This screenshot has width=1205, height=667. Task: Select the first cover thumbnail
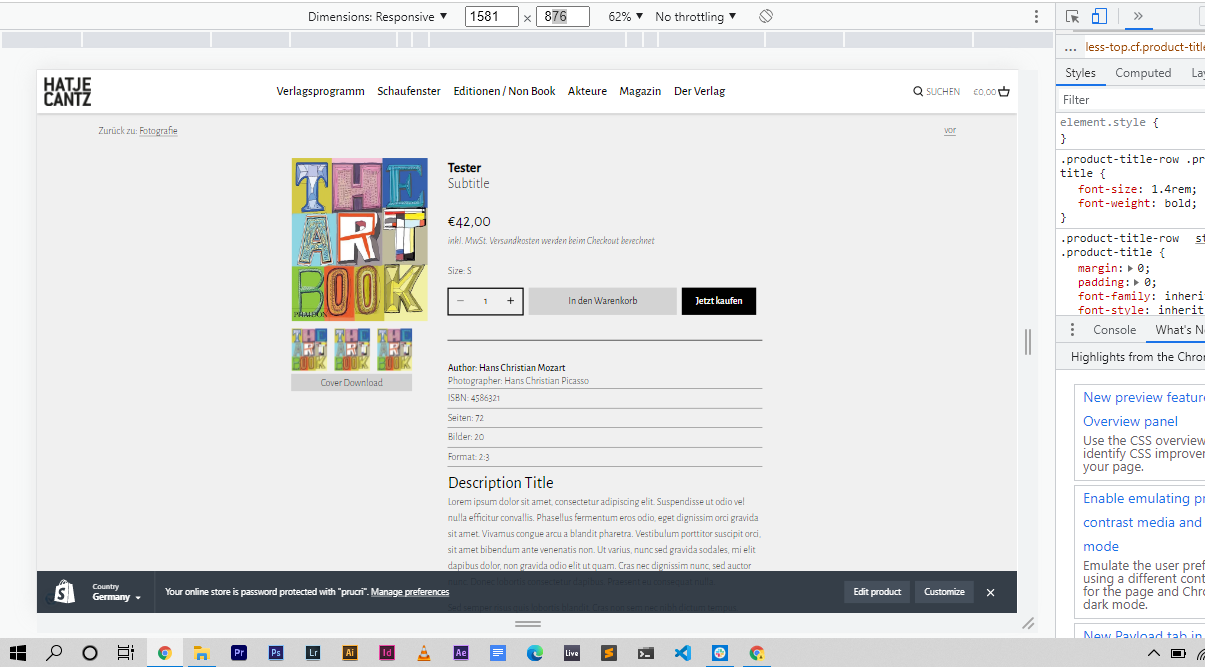(309, 349)
